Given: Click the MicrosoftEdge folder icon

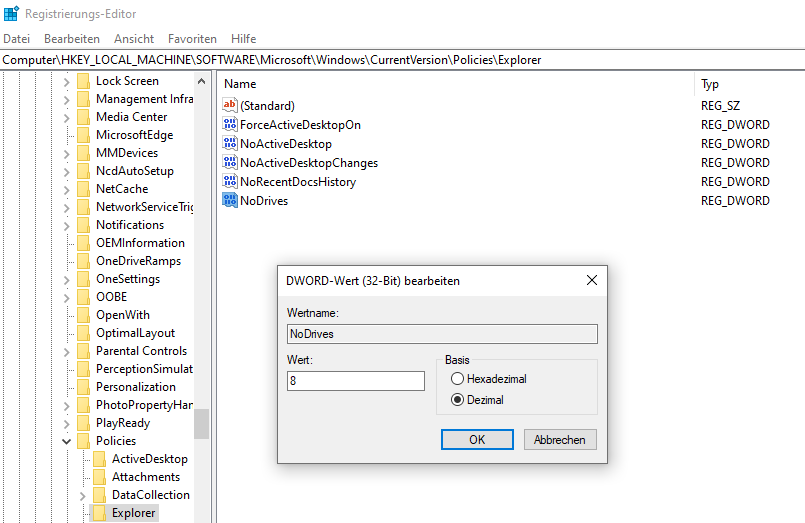Looking at the screenshot, I should click(83, 135).
